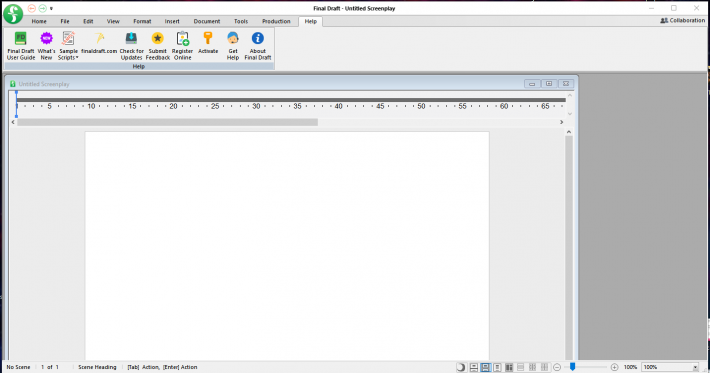Click the split-panel icon right of the page-view icons in the status bar
Screen dimensions: 710x373
(x=509, y=367)
